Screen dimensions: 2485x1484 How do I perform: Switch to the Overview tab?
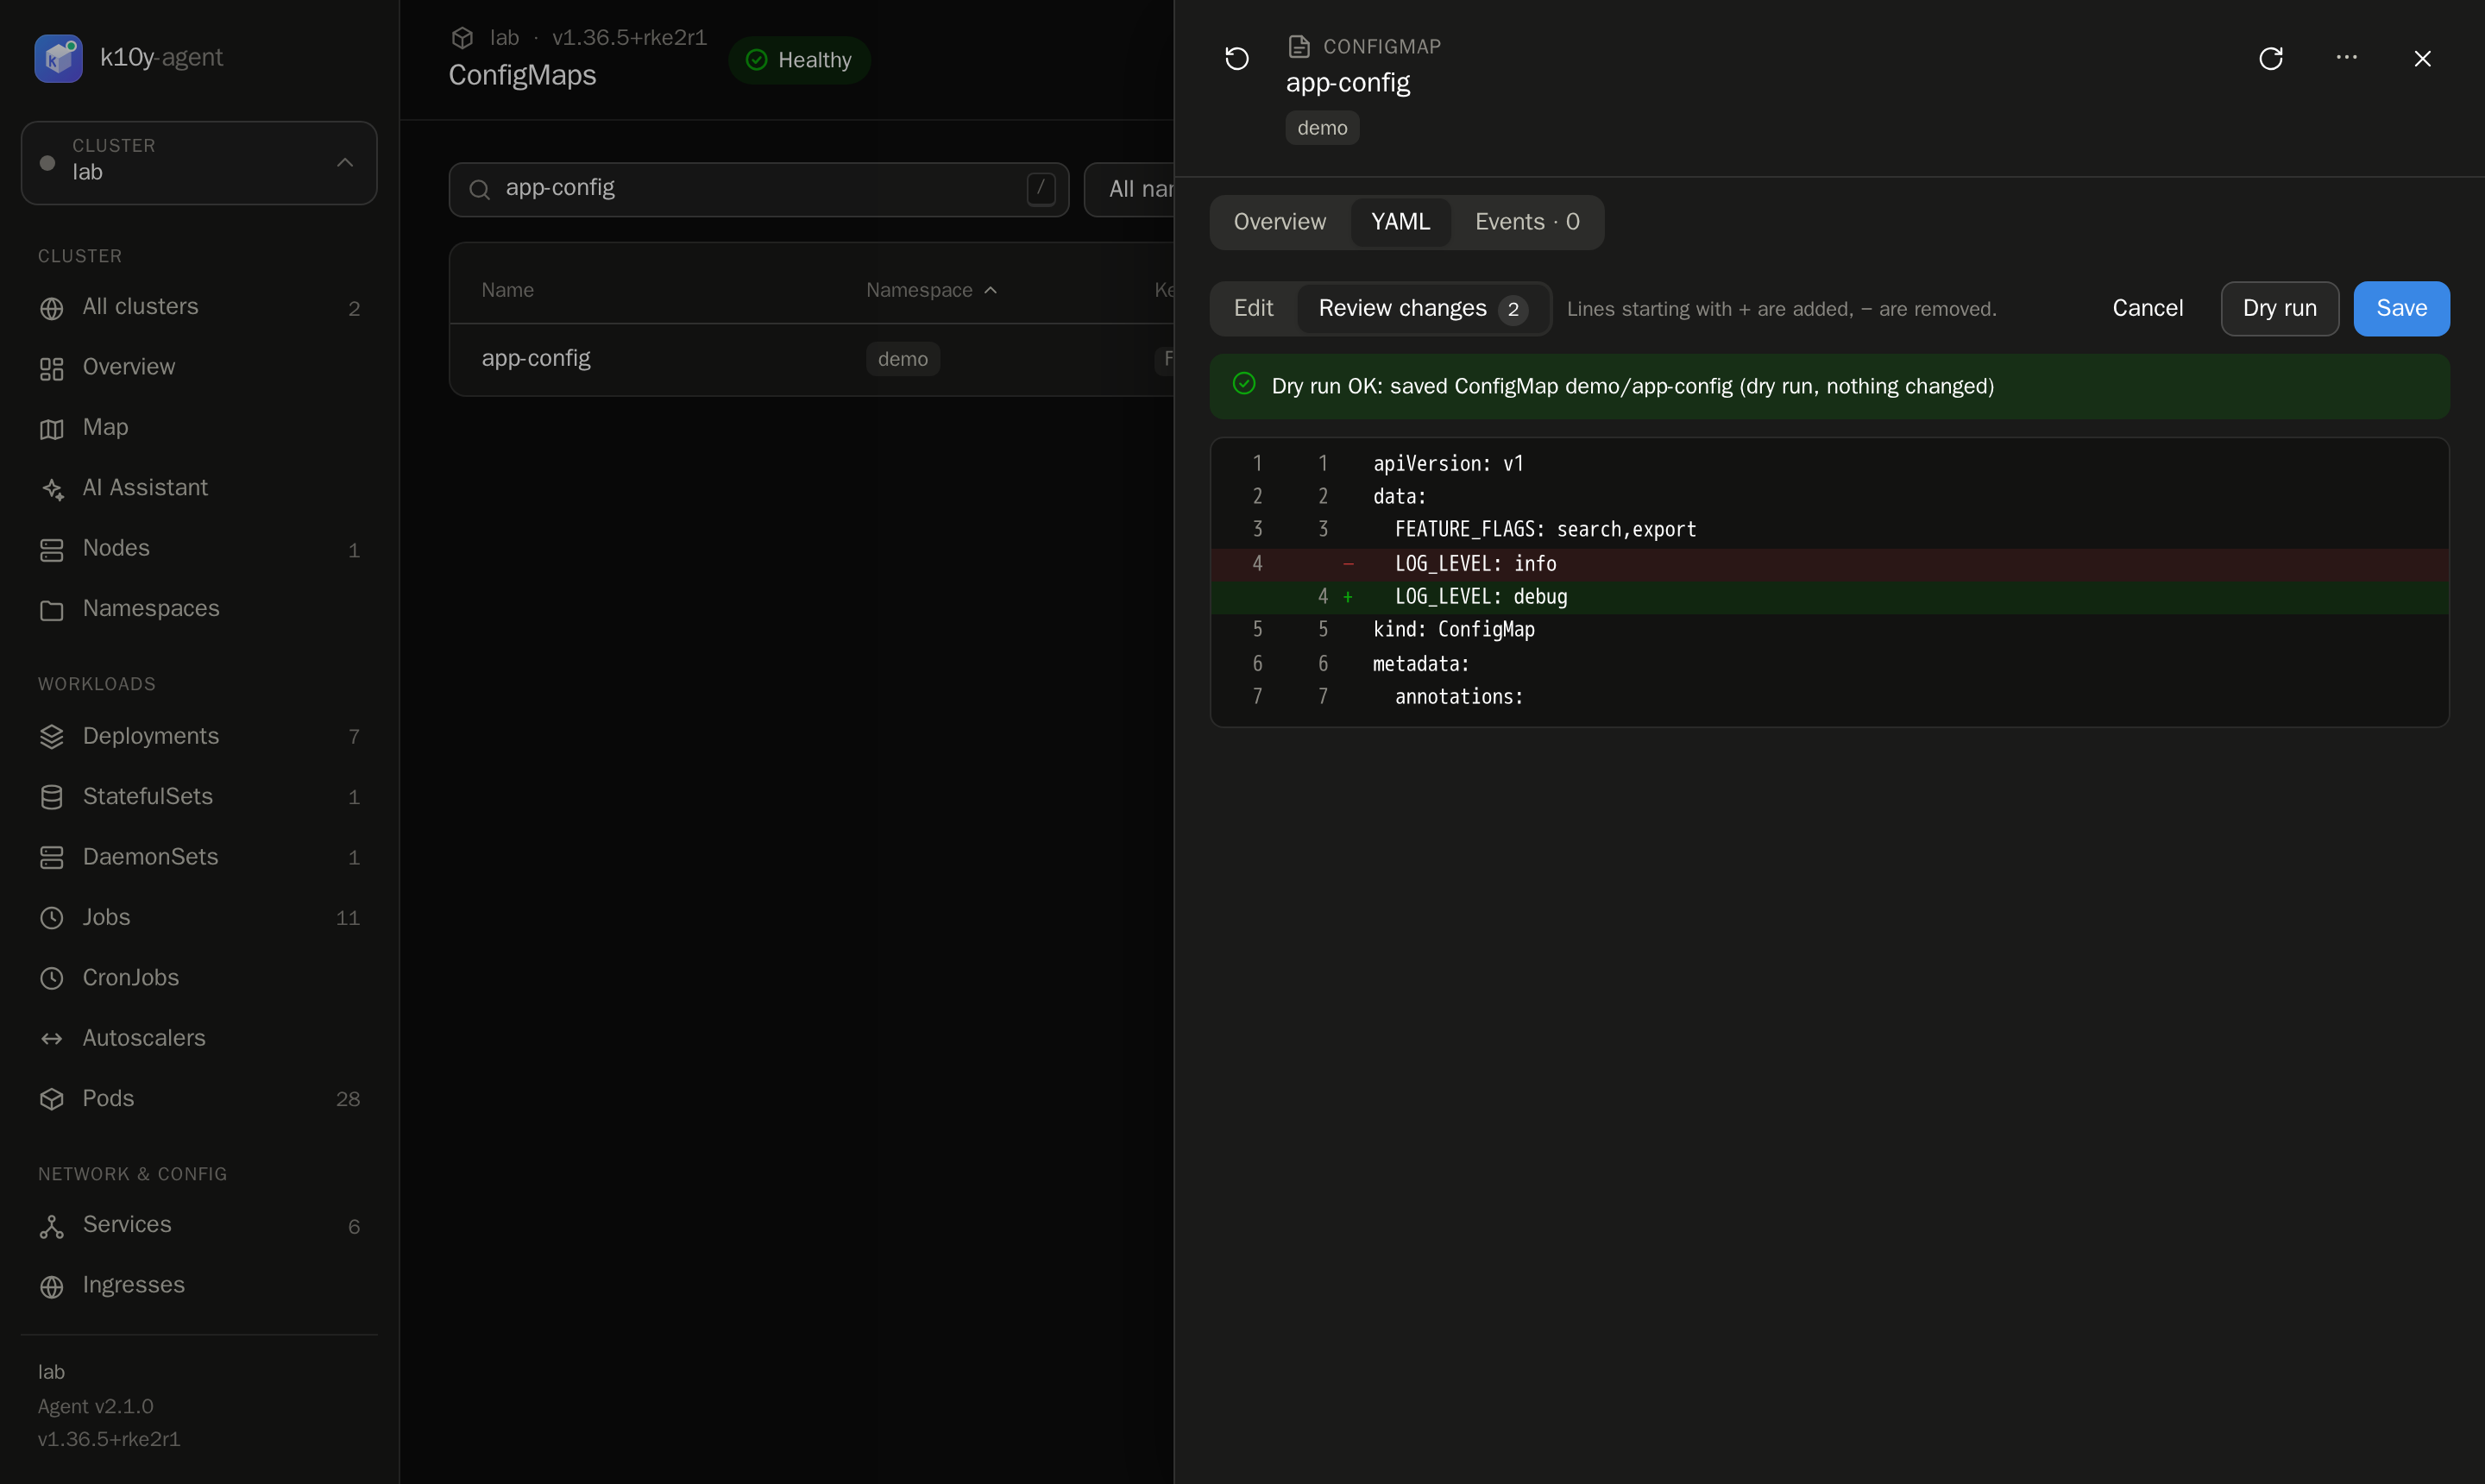(1279, 222)
